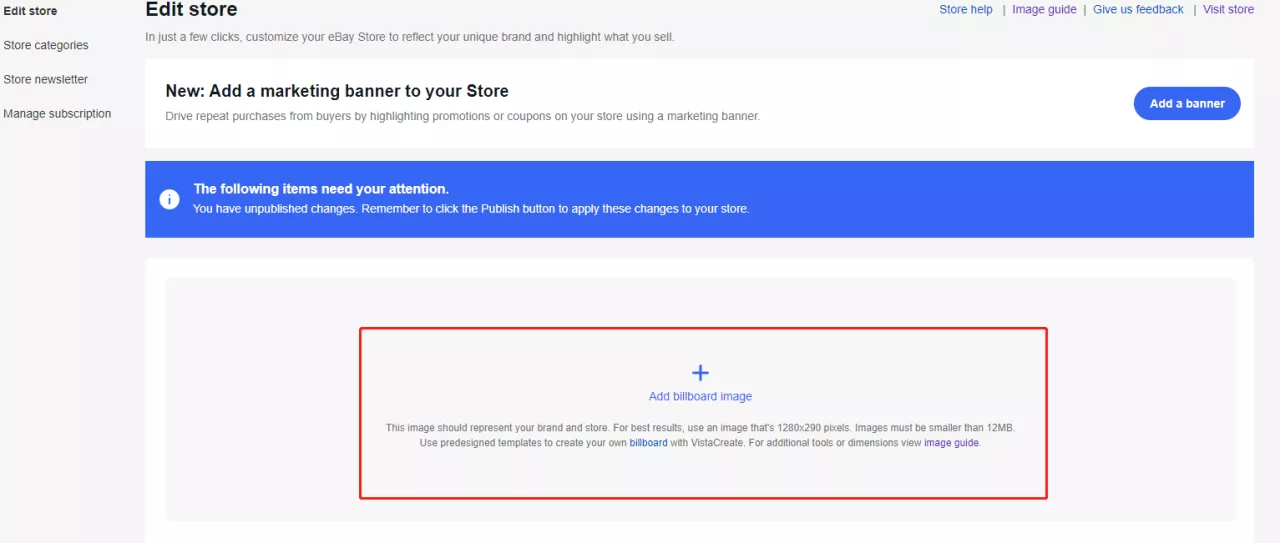Open the Manage subscription page
Screen dimensions: 1280x543
pos(57,114)
